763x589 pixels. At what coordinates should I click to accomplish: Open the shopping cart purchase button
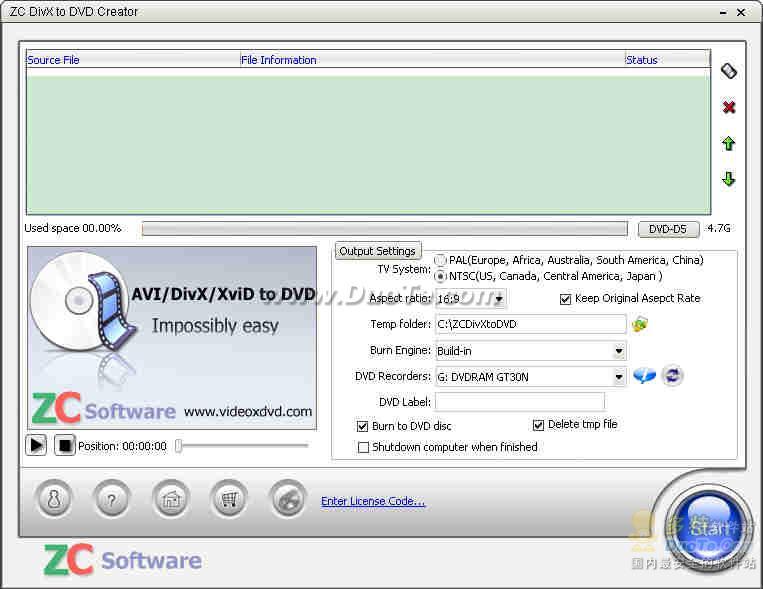pyautogui.click(x=229, y=498)
